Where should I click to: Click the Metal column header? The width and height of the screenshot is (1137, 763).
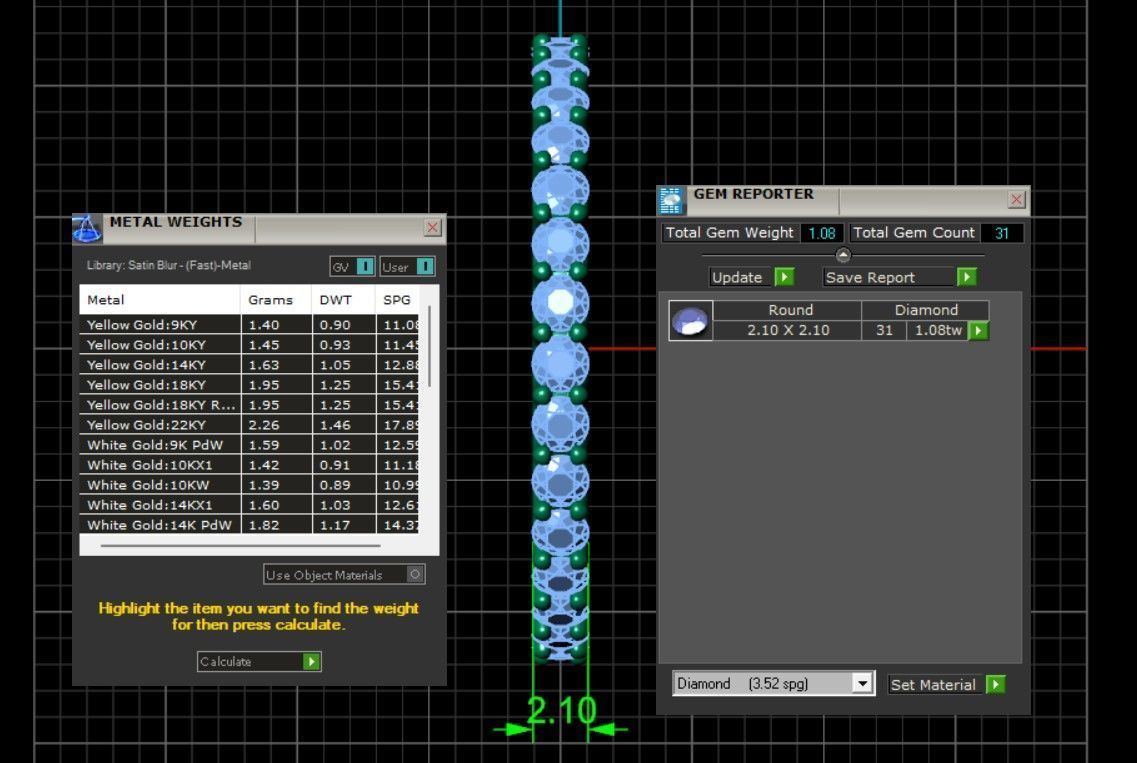(160, 300)
